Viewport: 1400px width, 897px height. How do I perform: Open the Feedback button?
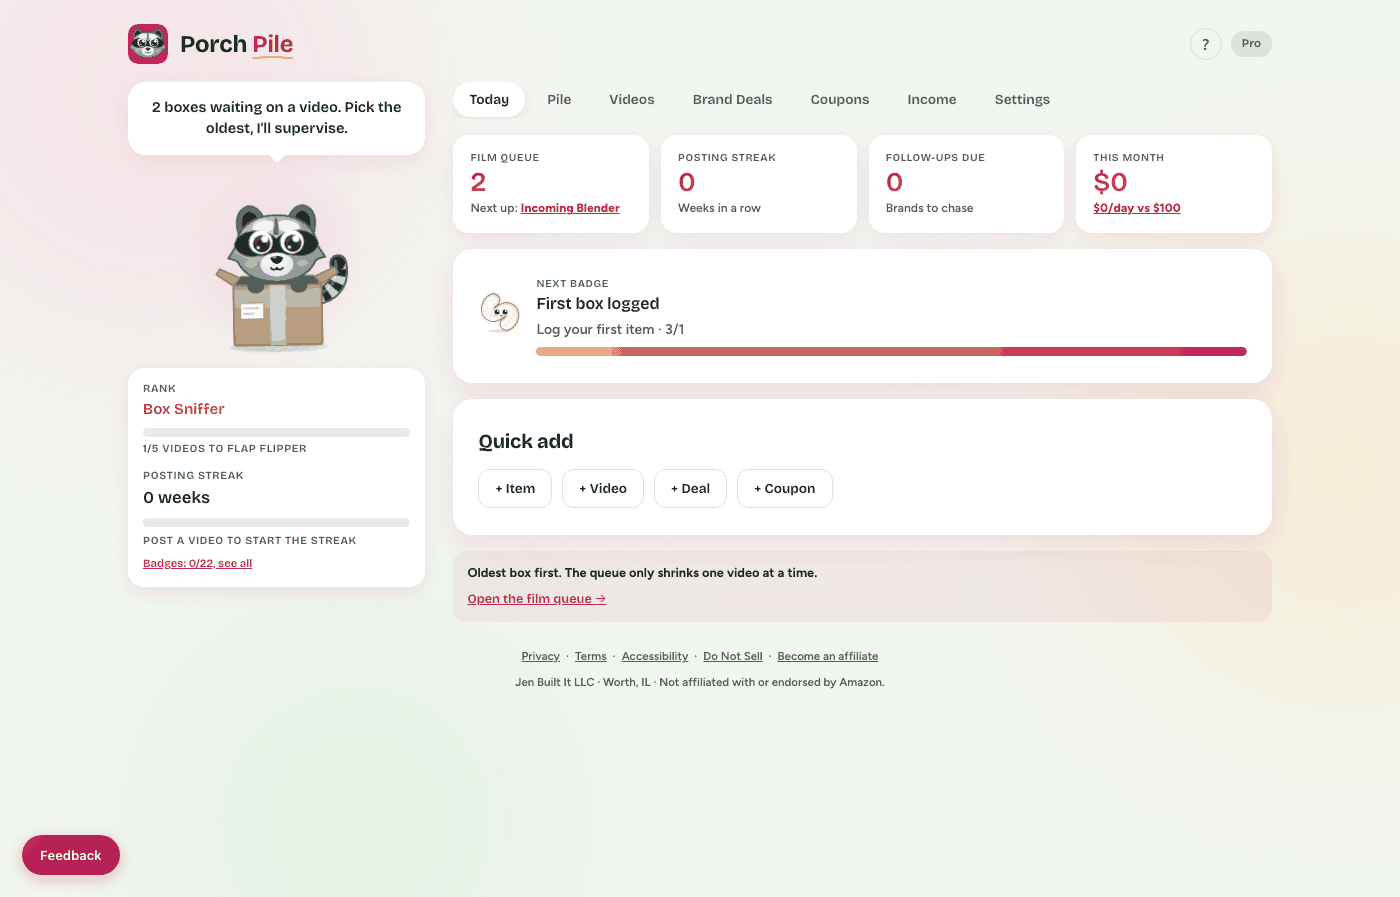pyautogui.click(x=71, y=855)
